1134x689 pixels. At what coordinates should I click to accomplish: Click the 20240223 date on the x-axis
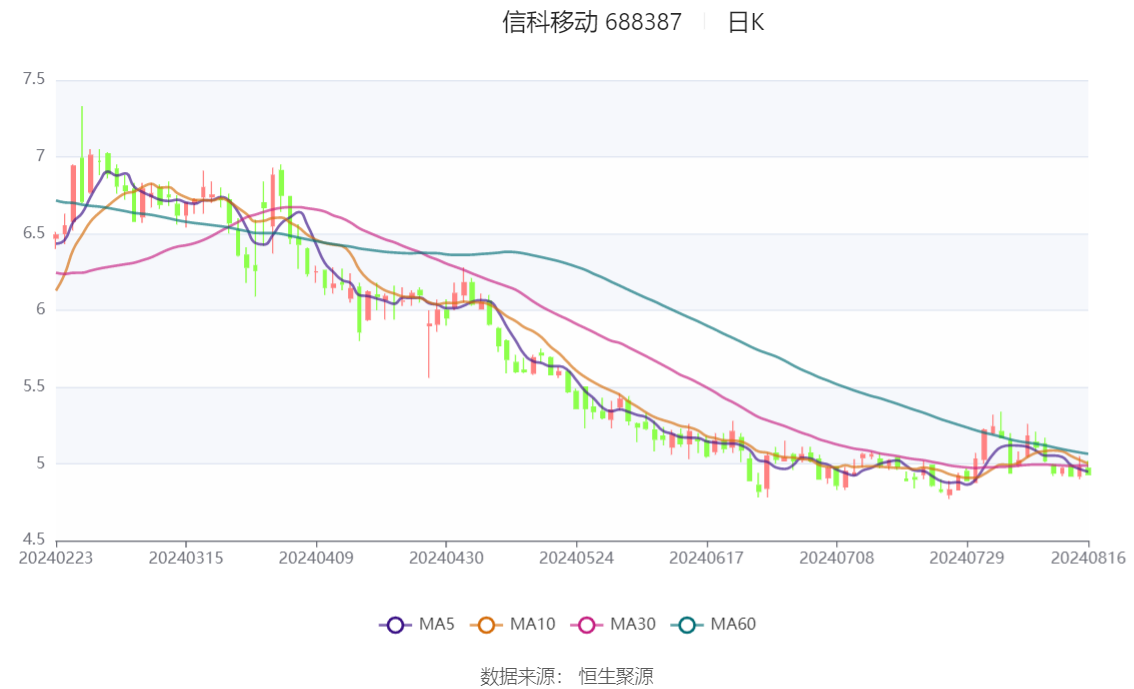[56, 557]
